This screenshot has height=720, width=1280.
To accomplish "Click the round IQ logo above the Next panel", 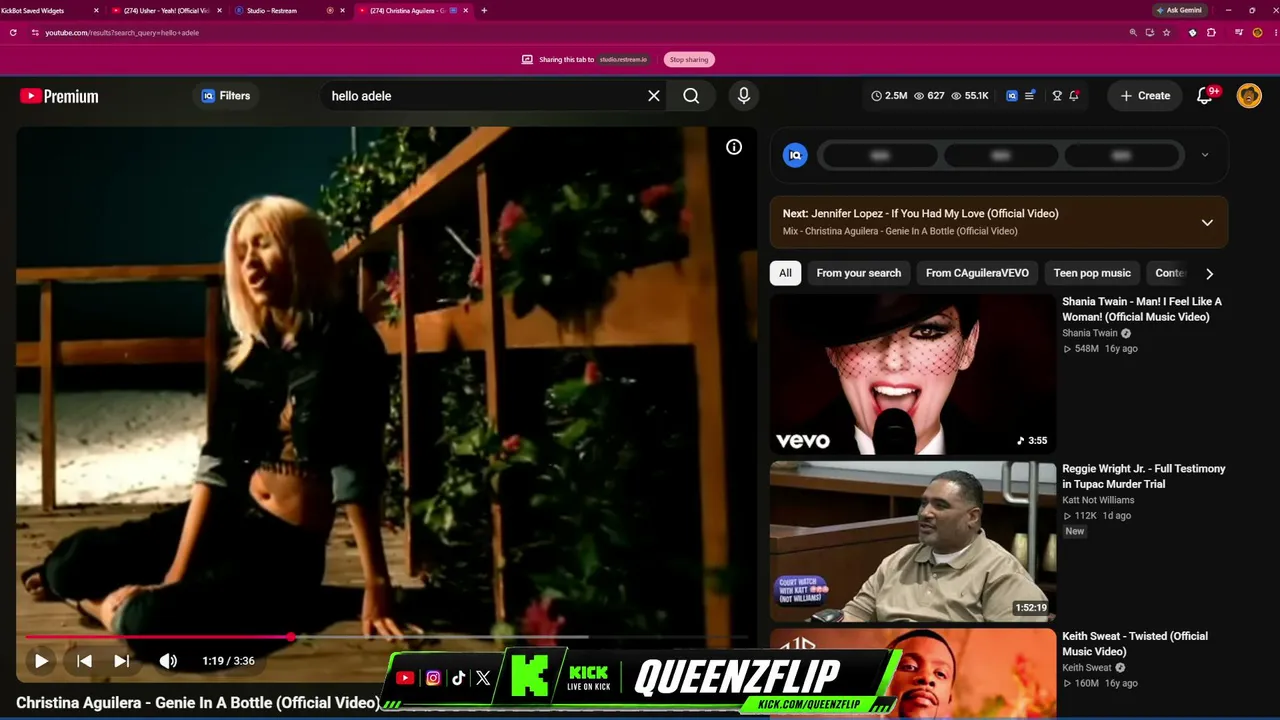I will coord(795,155).
